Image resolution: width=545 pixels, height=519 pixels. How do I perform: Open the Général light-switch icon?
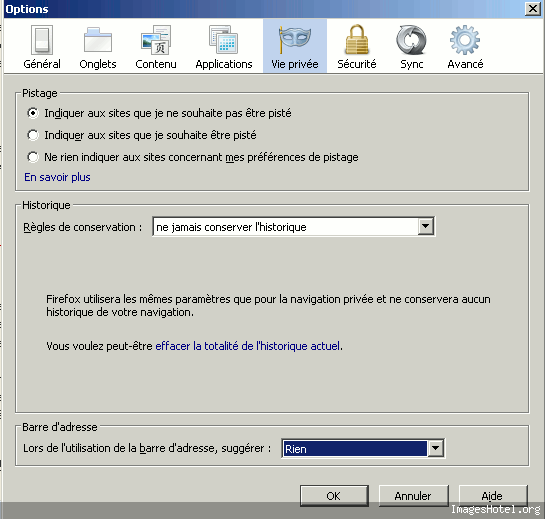42,40
